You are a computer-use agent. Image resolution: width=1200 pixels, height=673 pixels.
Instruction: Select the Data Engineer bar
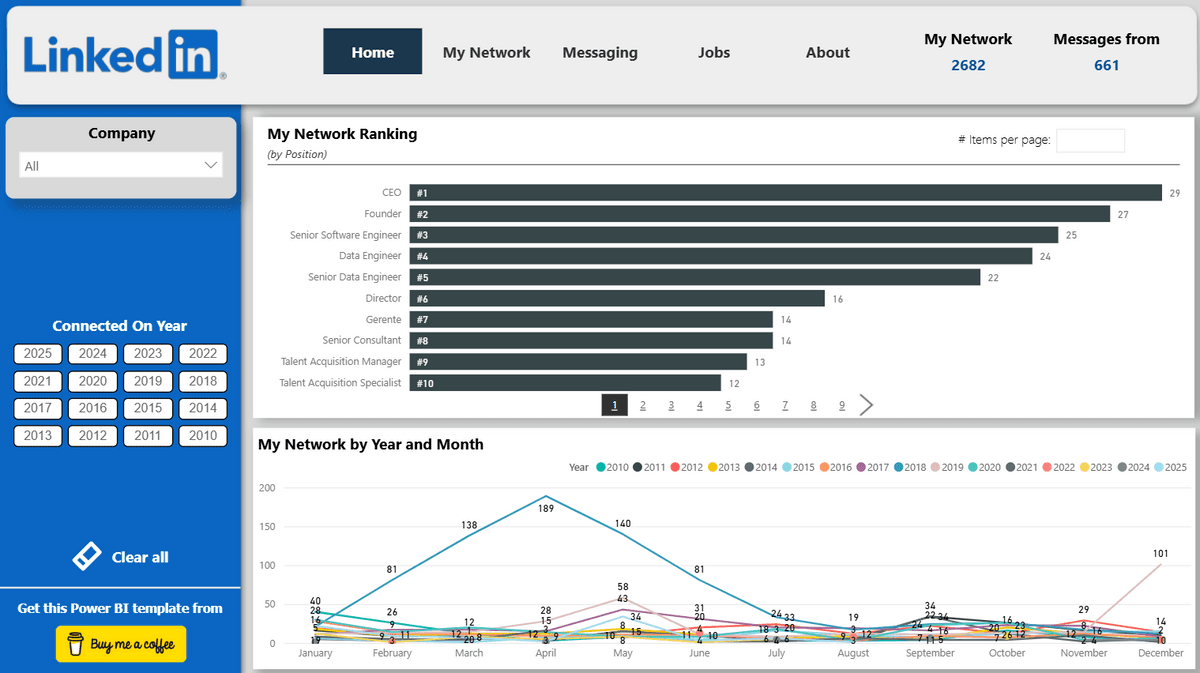(x=720, y=256)
